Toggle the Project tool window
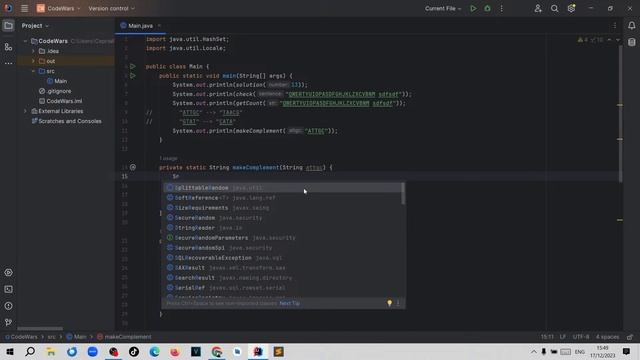This screenshot has height=360, width=640. tap(8, 26)
